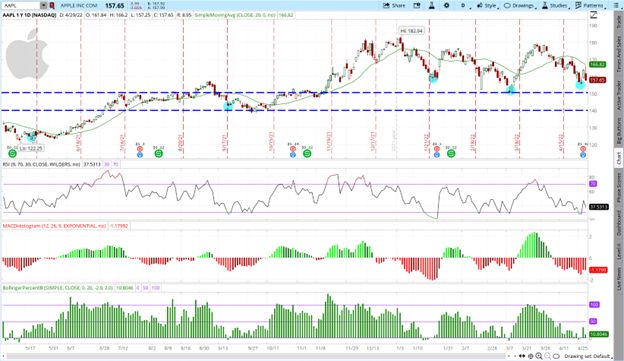Click the red 157.65 last price tag
Image resolution: width=624 pixels, height=361 pixels.
pyautogui.click(x=597, y=80)
